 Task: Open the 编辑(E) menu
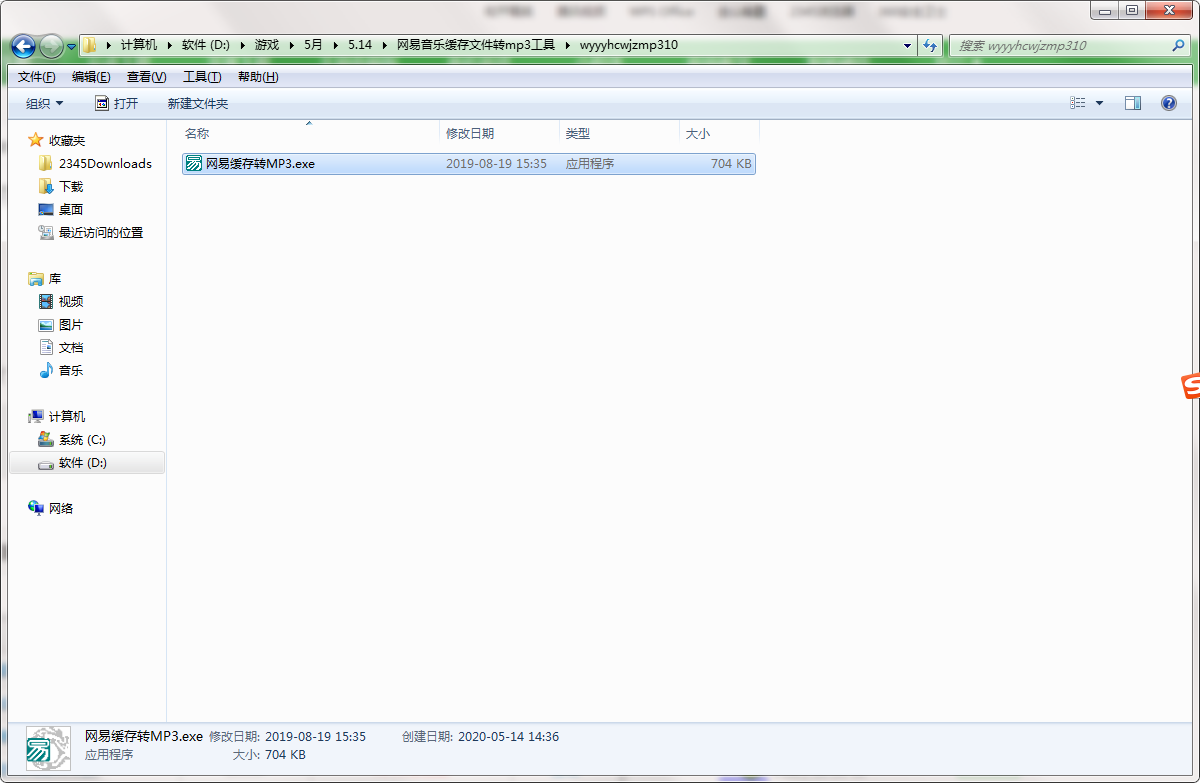(91, 77)
